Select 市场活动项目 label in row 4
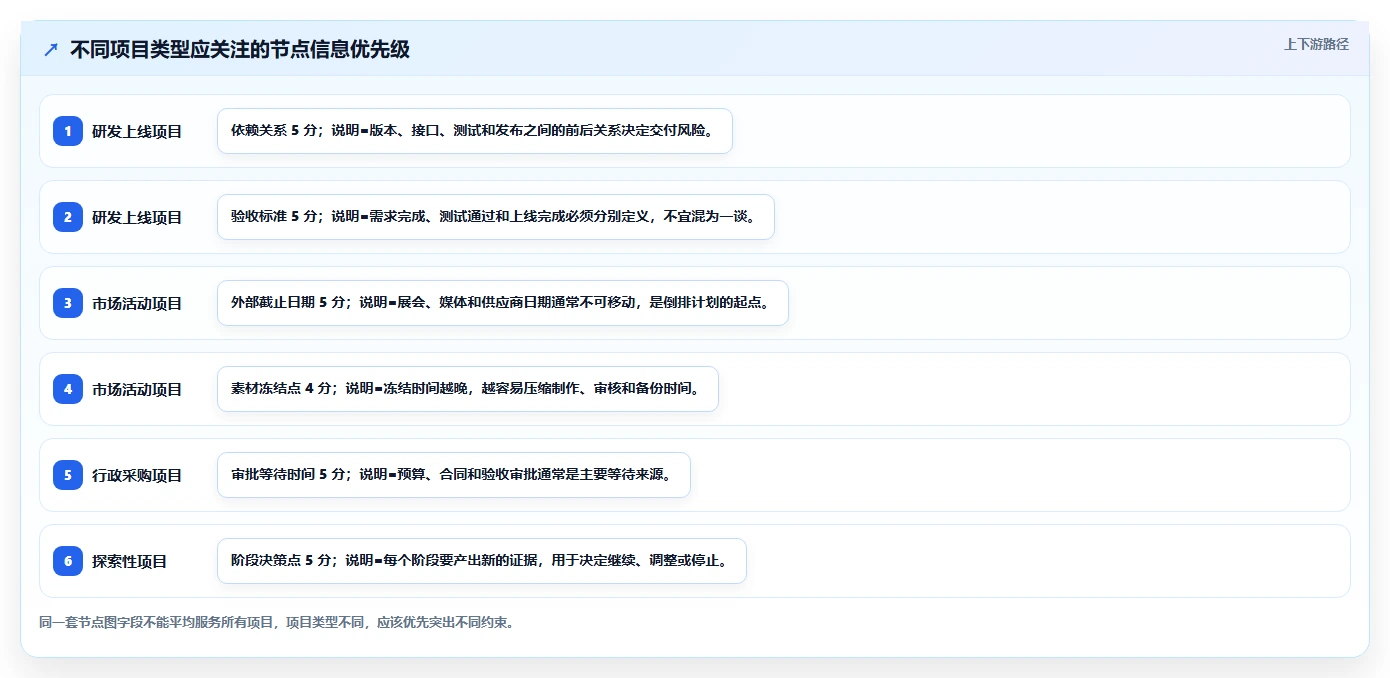The height and width of the screenshot is (678, 1390). click(x=137, y=389)
